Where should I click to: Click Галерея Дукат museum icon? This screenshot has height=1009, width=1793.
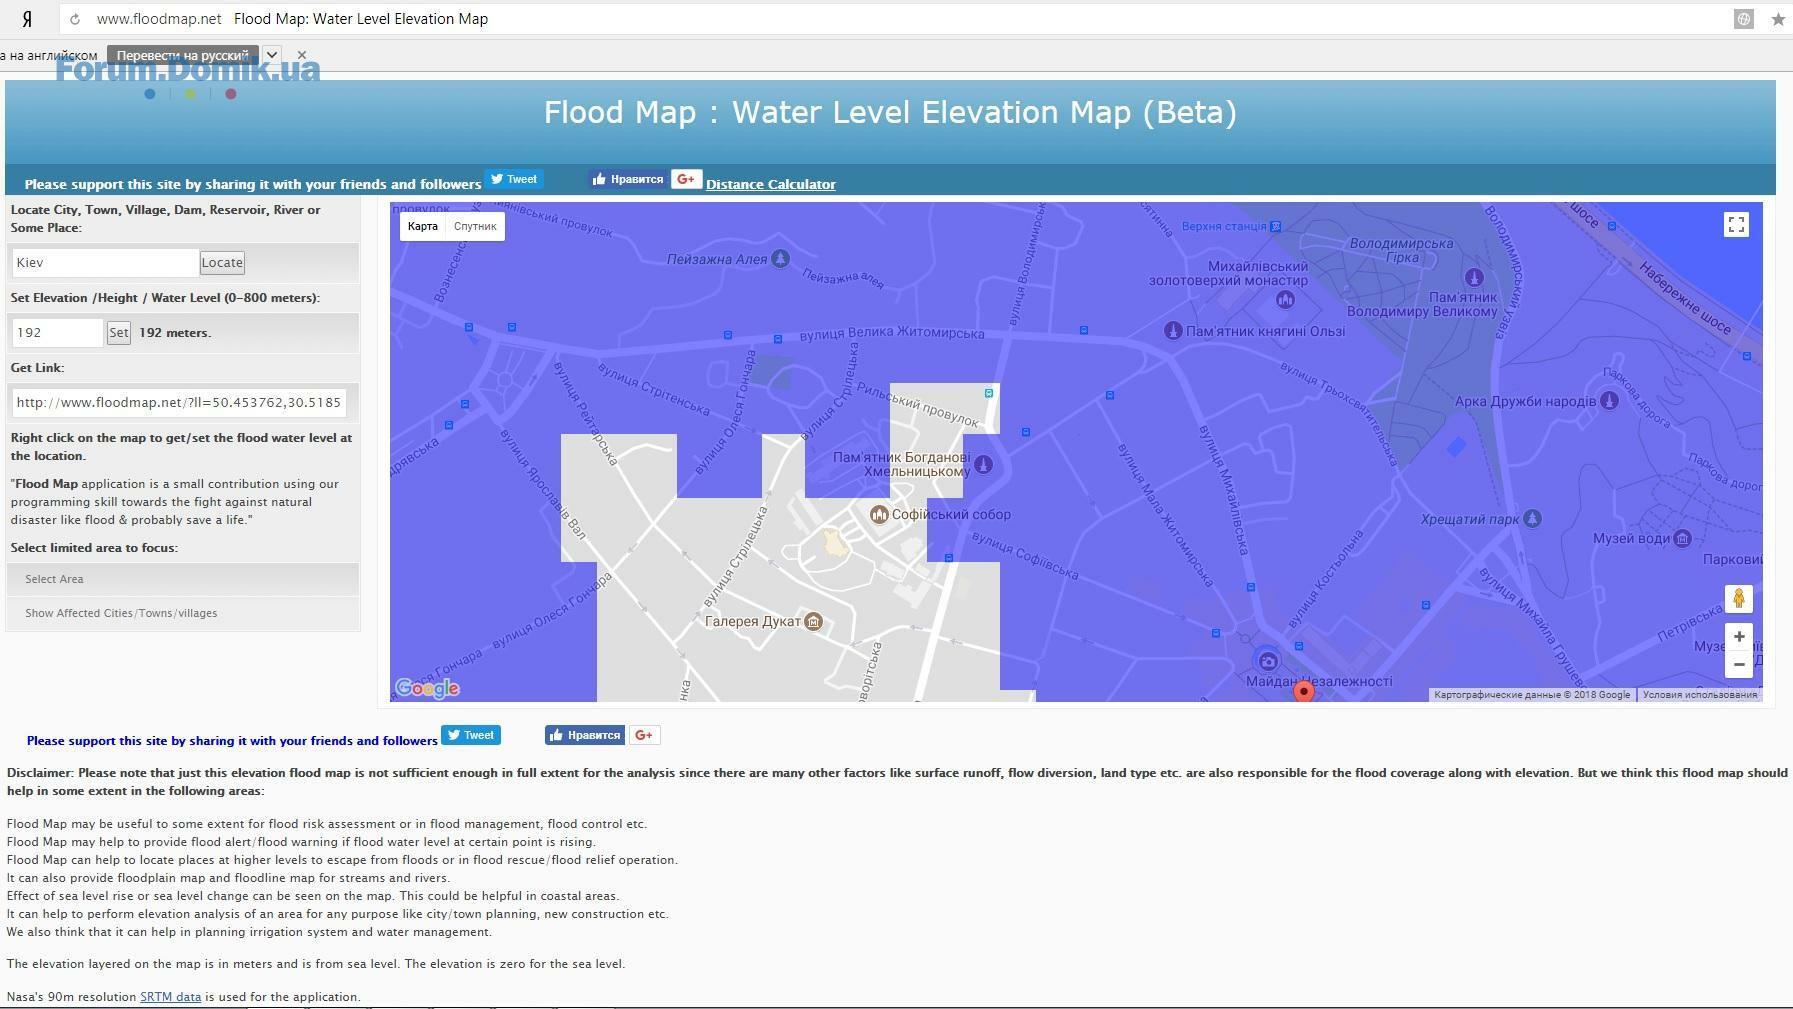tap(813, 621)
